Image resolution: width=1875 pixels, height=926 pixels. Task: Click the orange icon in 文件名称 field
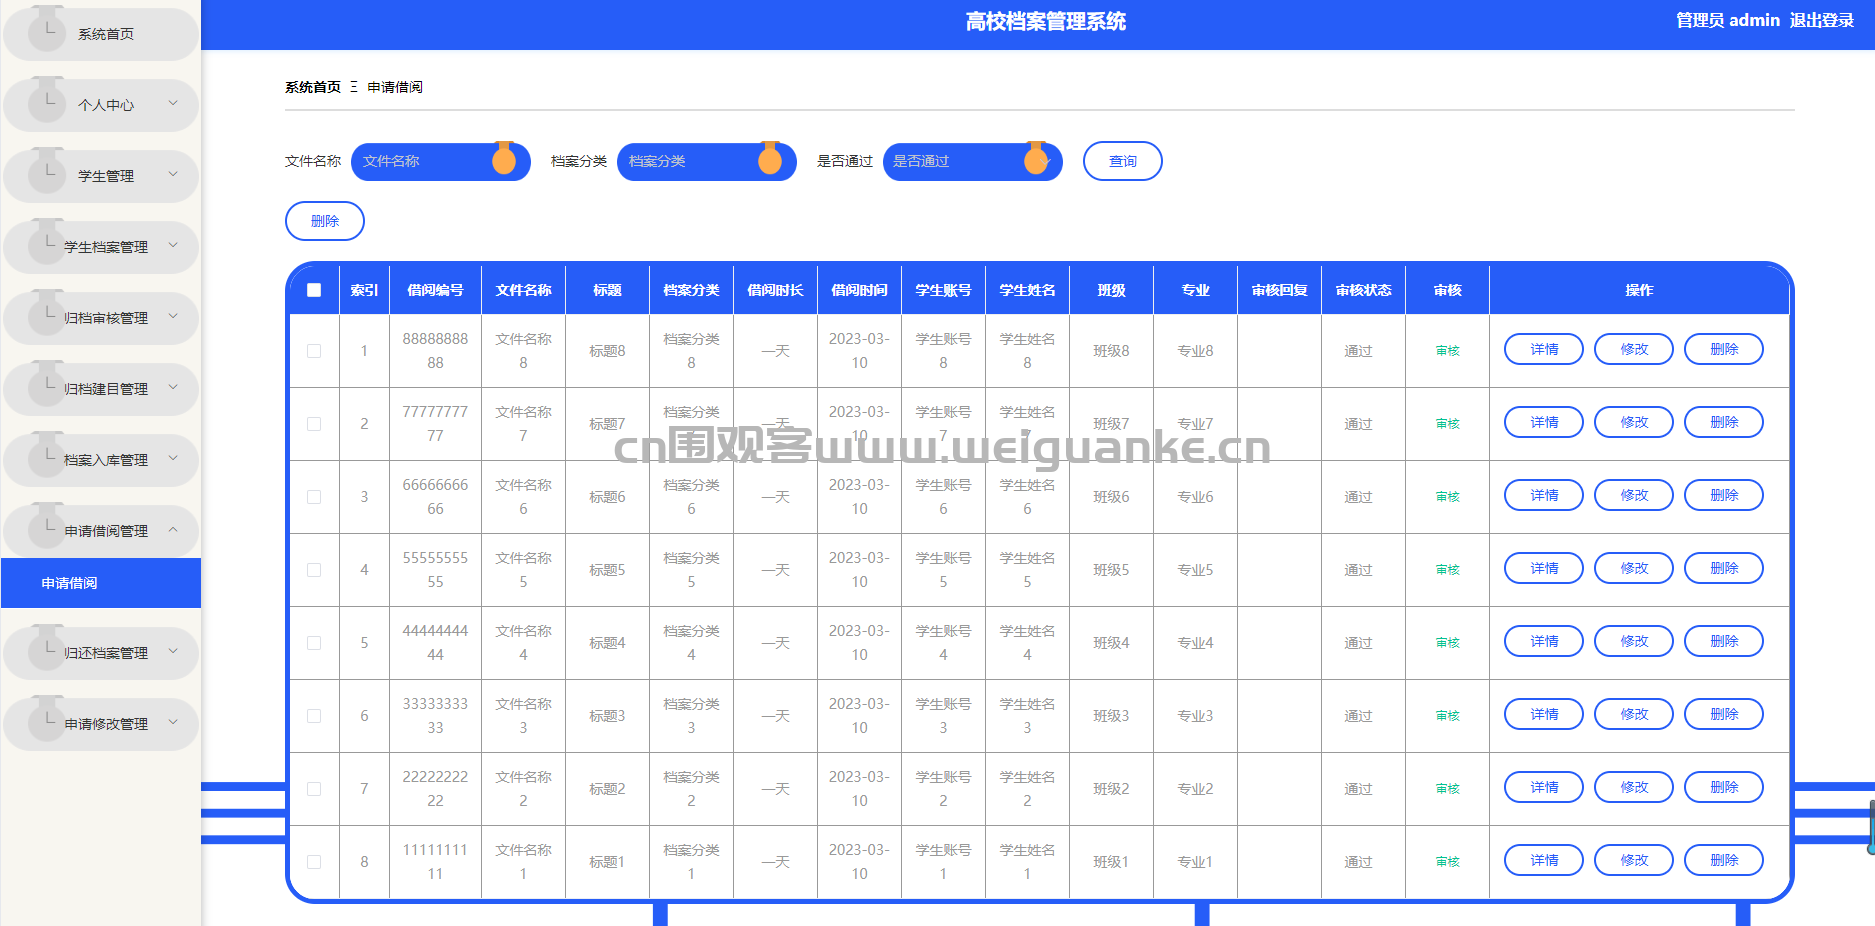pos(504,159)
